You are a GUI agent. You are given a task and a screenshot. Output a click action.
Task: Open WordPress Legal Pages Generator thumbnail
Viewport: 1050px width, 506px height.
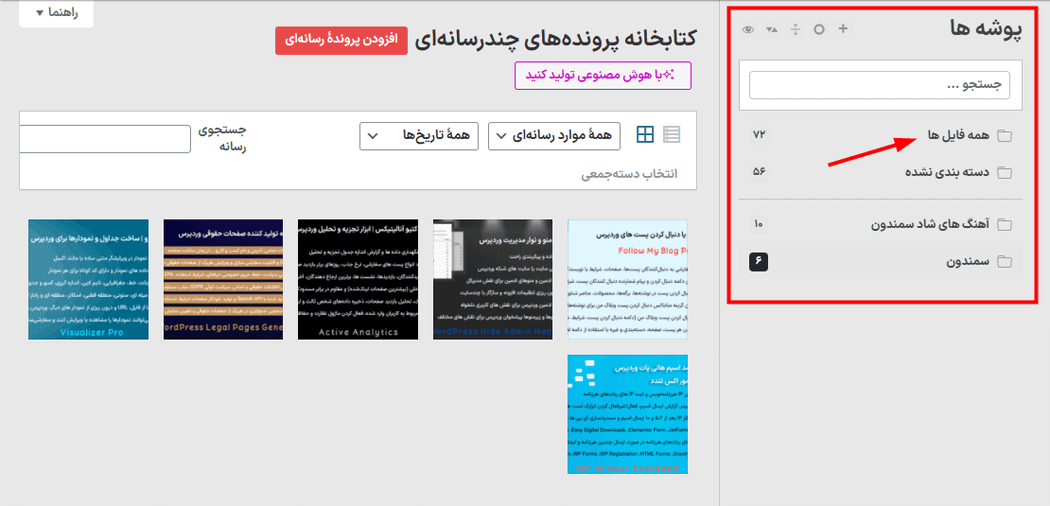pyautogui.click(x=223, y=279)
